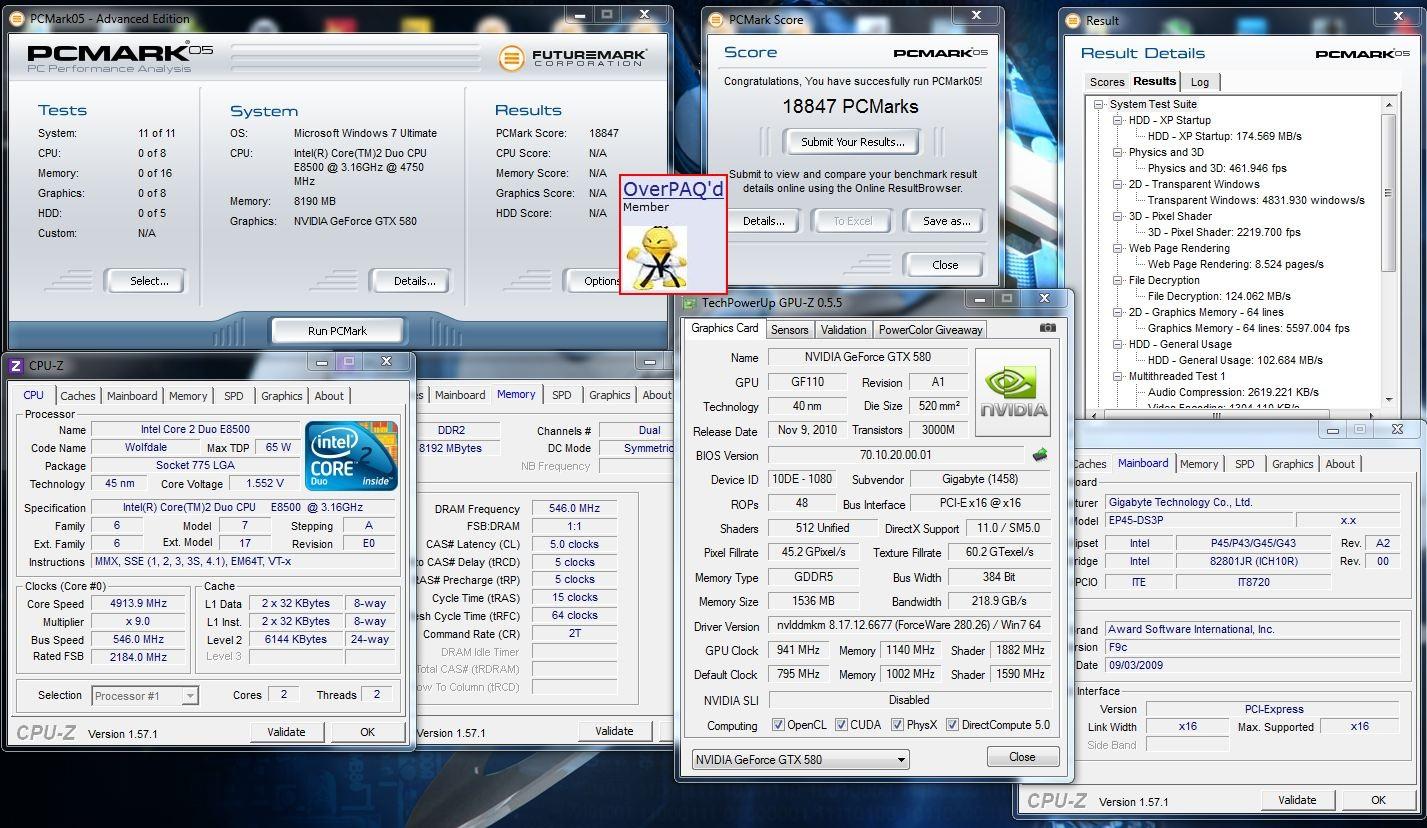Click the BIOS save chip icon in GPU-Z
Screen dimensions: 1427x828
coord(1040,455)
